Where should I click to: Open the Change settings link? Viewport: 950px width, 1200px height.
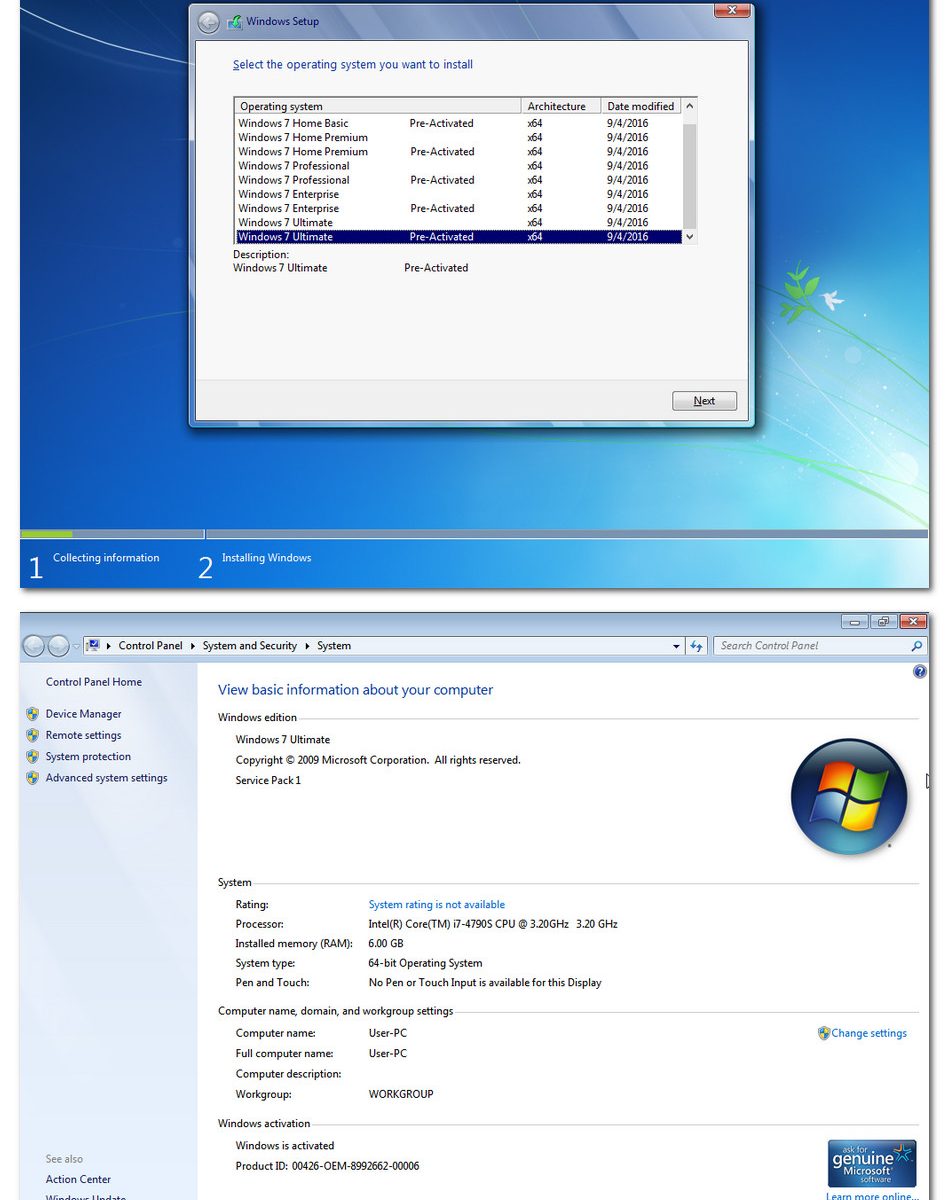click(869, 1033)
